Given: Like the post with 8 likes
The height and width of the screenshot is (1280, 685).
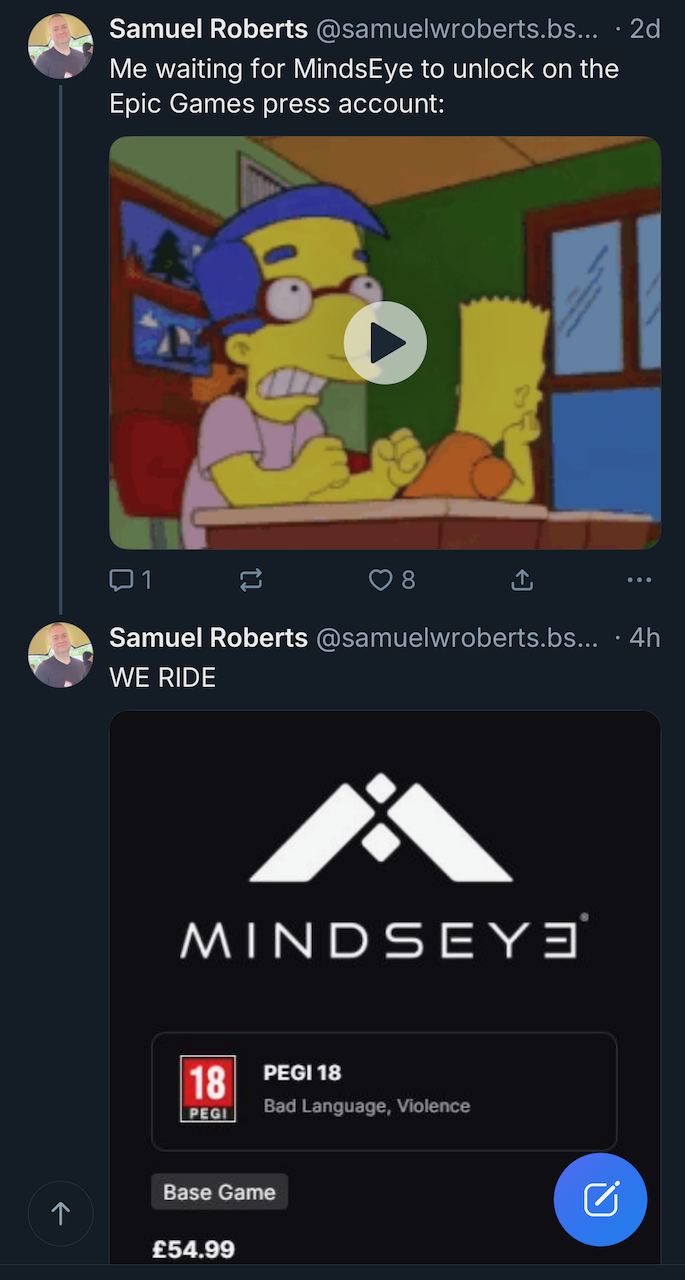Looking at the screenshot, I should (392, 580).
